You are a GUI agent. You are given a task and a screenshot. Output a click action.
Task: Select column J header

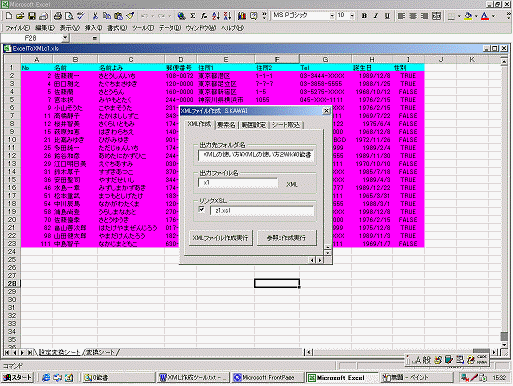click(441, 59)
